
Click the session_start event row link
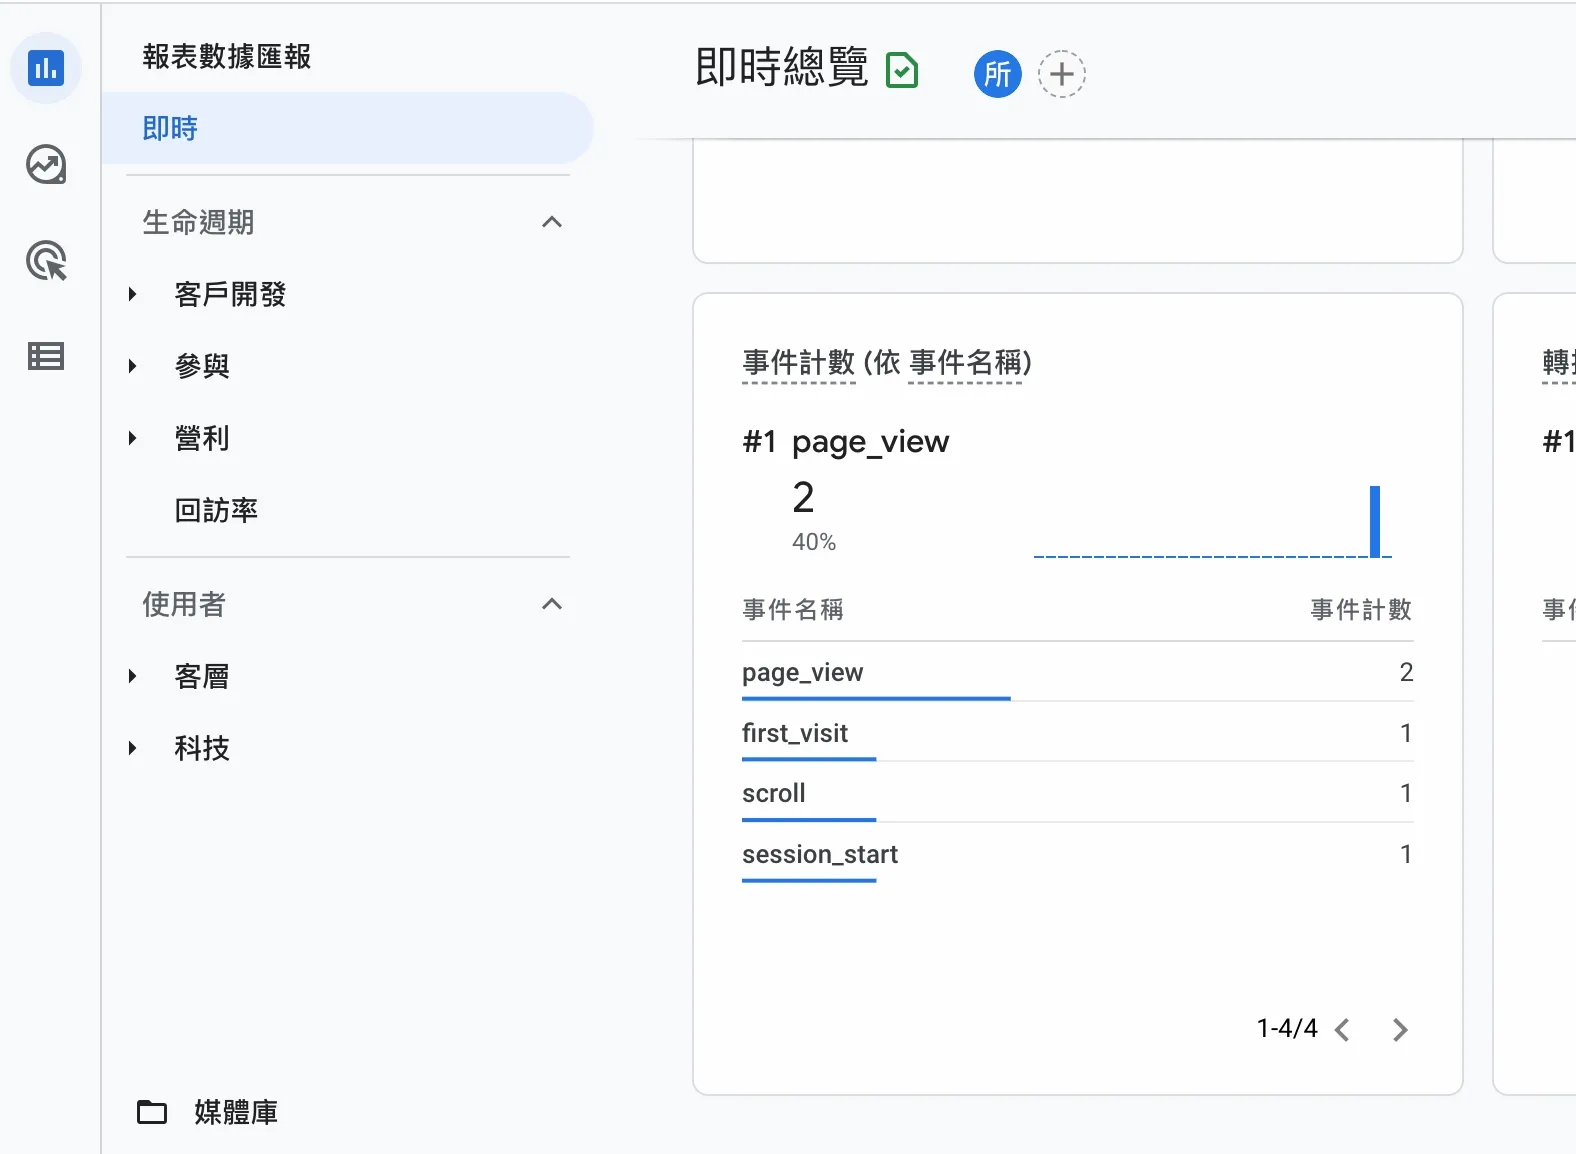click(820, 854)
